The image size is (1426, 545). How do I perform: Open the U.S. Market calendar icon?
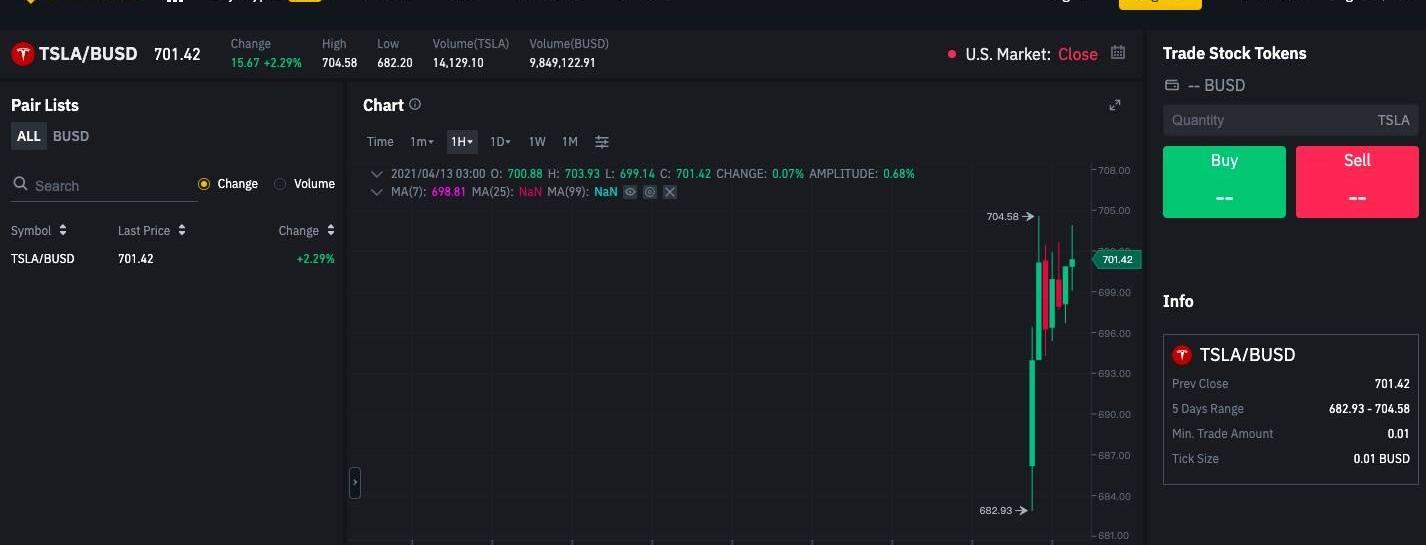click(x=1118, y=53)
